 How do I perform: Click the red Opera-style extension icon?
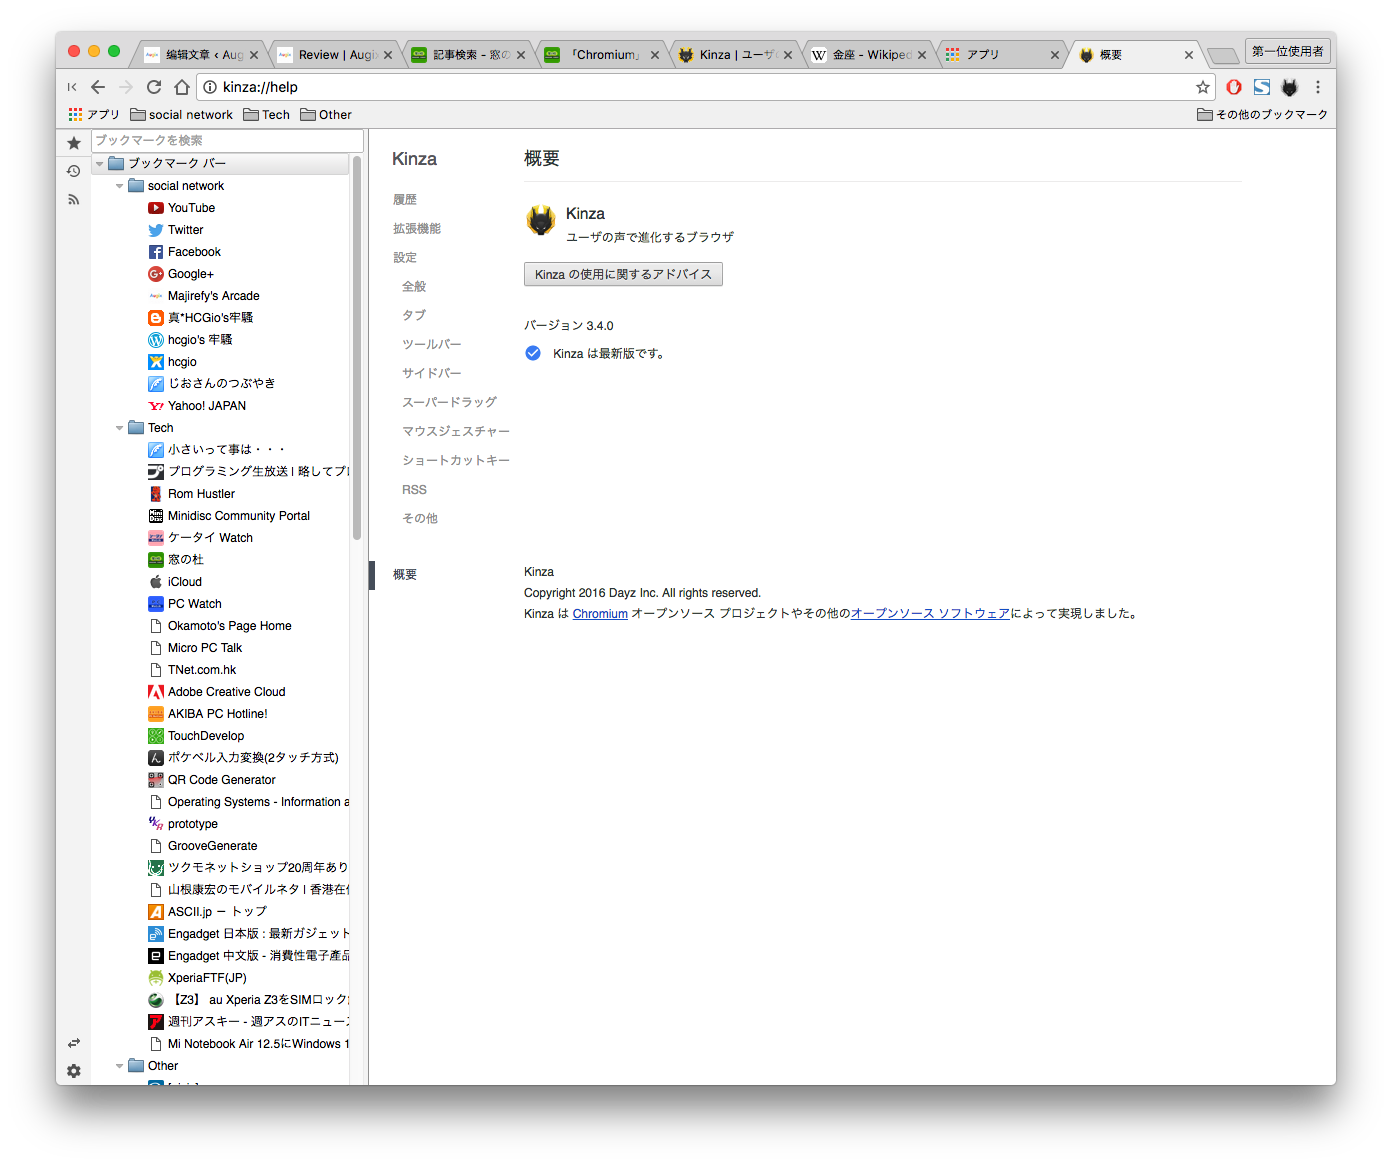point(1234,87)
